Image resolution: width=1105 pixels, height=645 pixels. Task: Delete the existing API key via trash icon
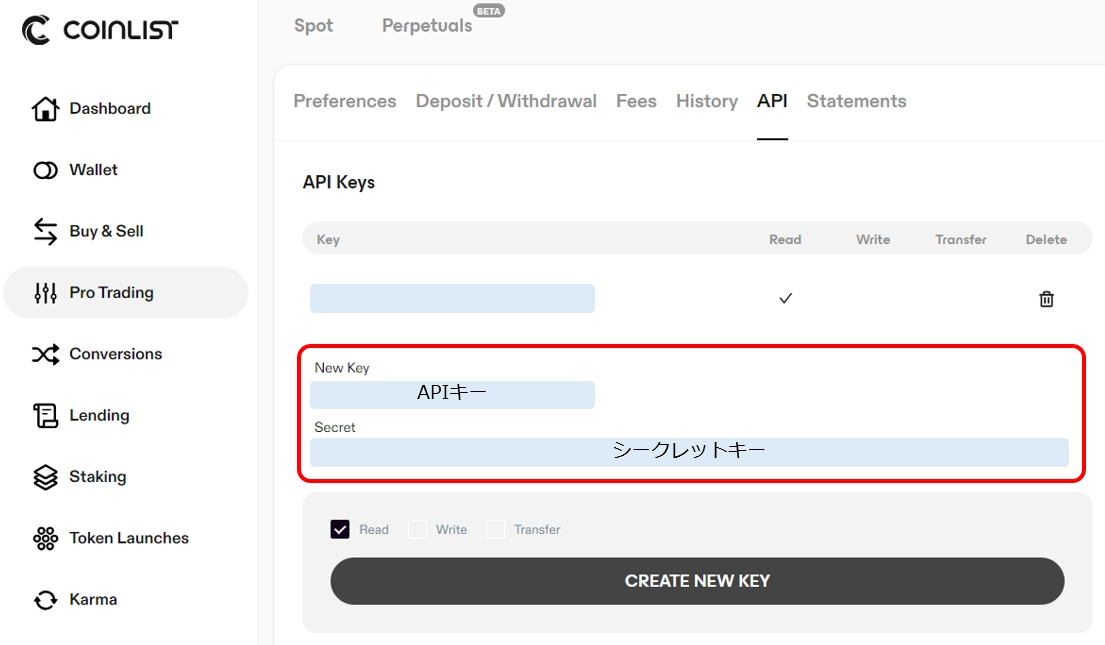[x=1047, y=299]
